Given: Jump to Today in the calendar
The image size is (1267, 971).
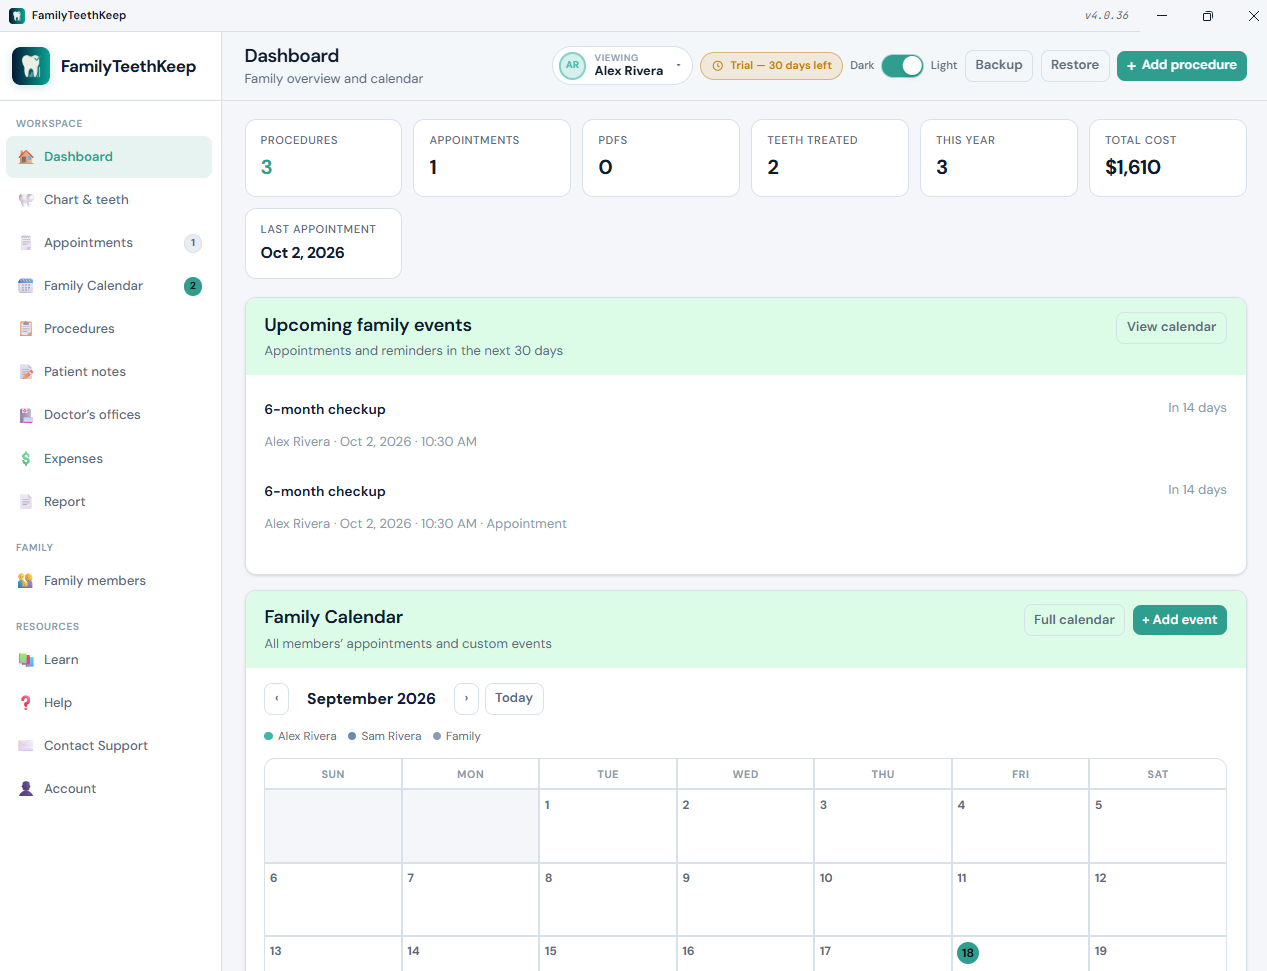Looking at the screenshot, I should 514,699.
